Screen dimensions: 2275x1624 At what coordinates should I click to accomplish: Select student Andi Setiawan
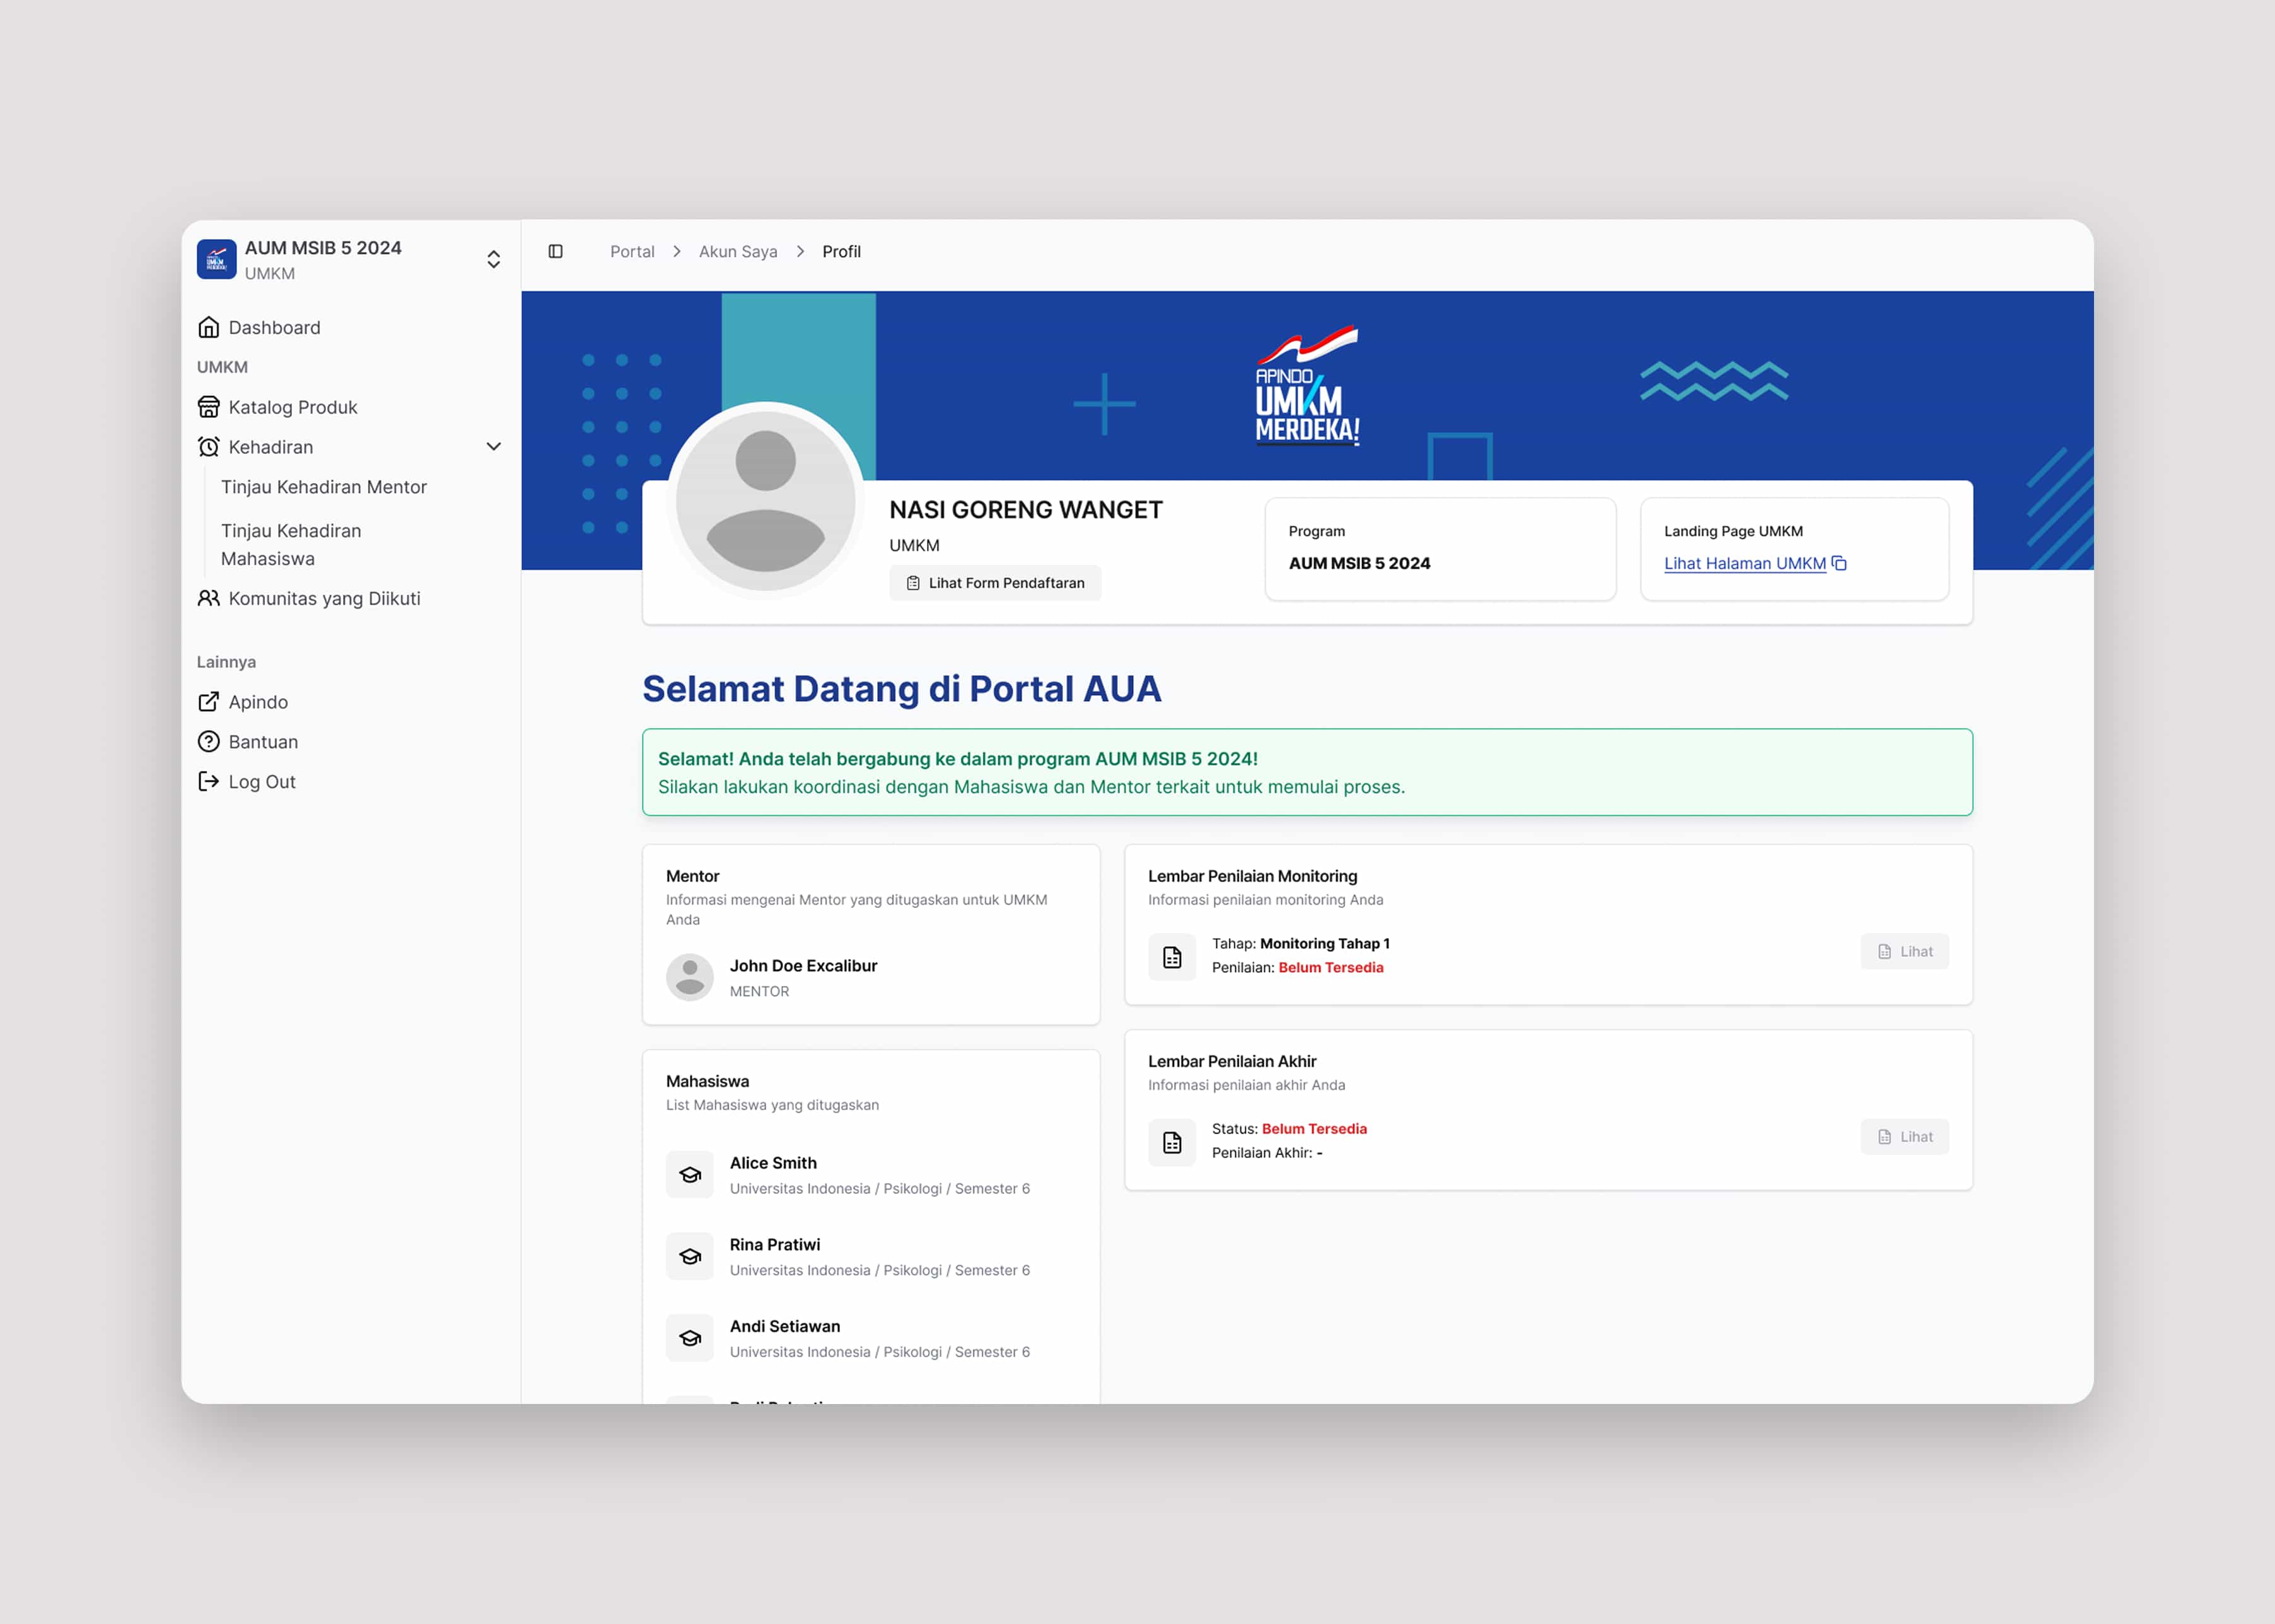[x=785, y=1326]
